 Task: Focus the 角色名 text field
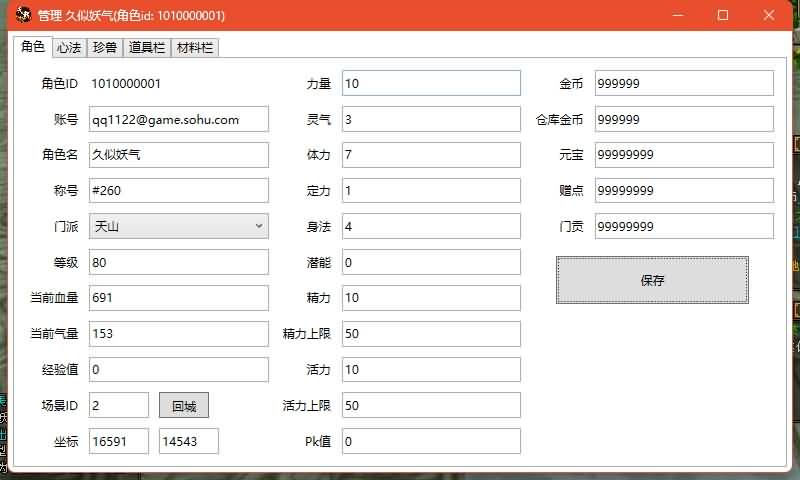pos(179,155)
